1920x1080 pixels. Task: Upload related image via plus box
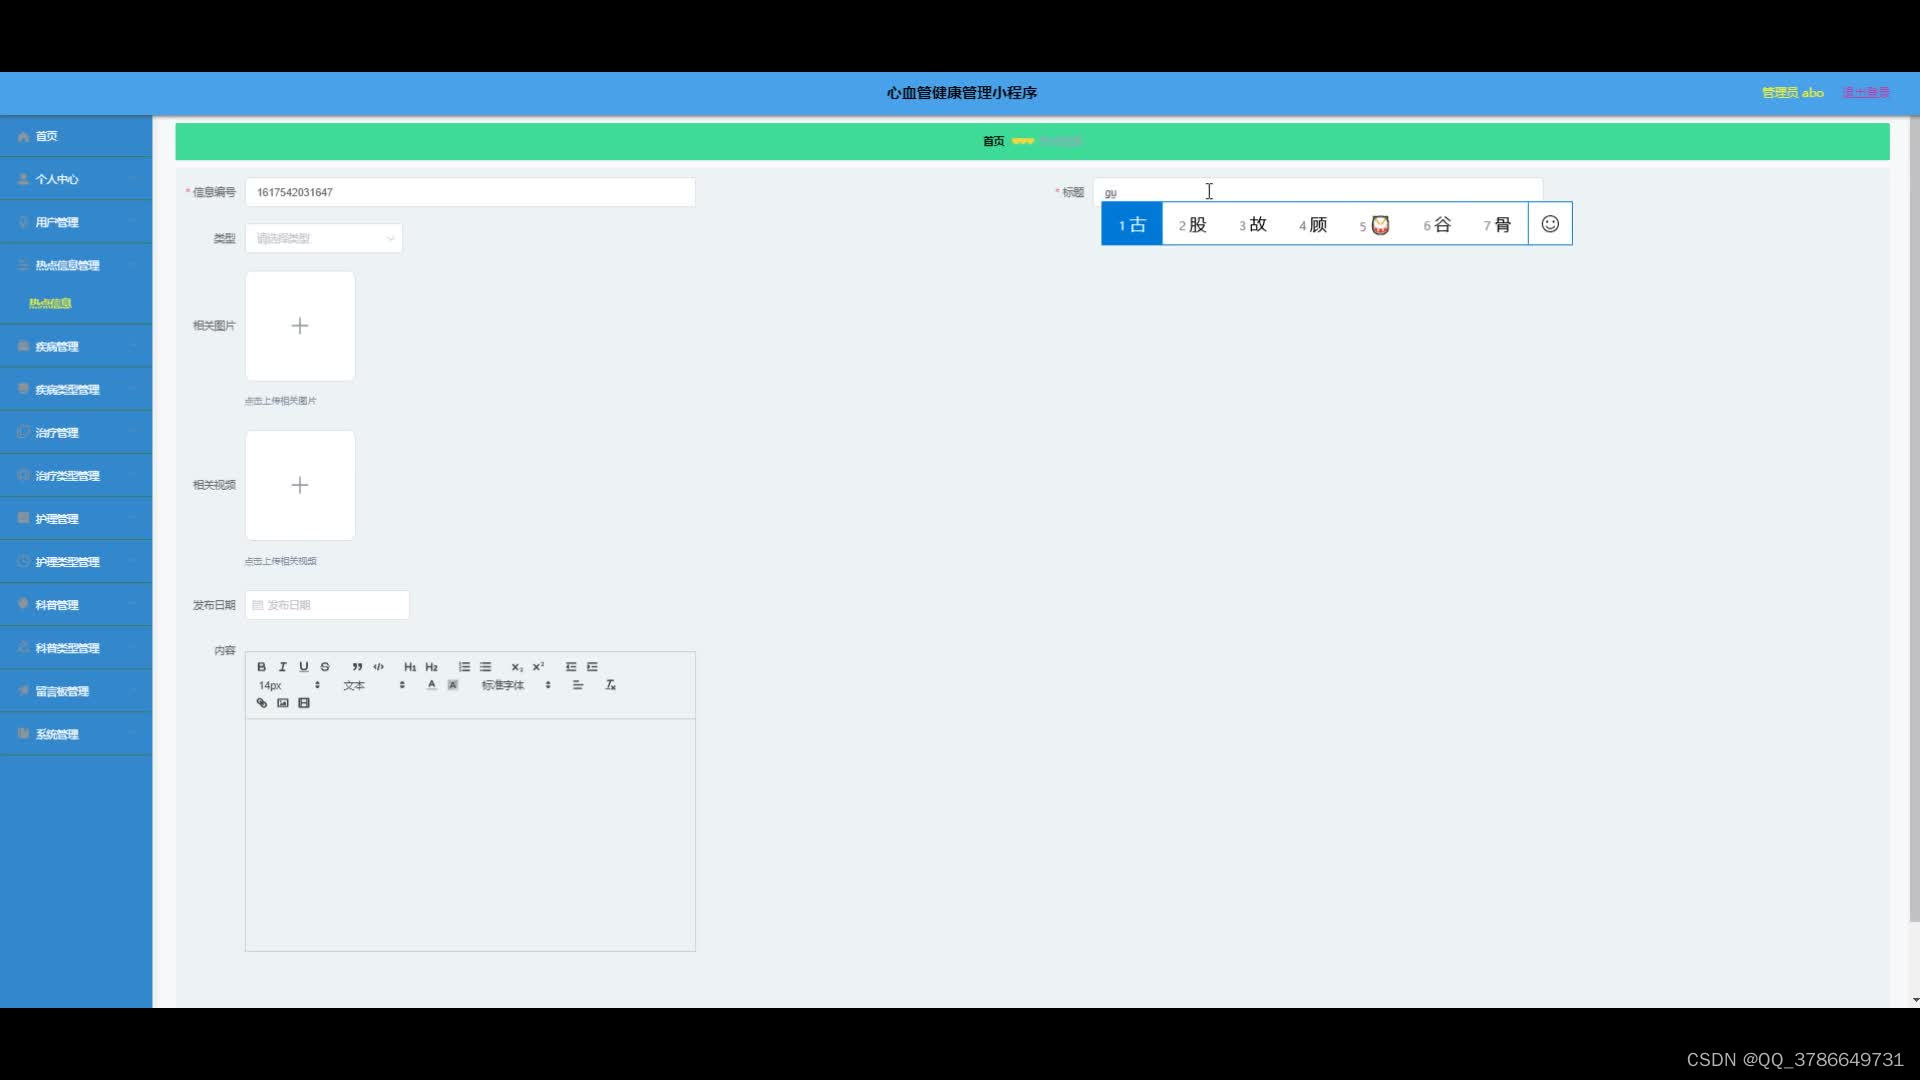pyautogui.click(x=300, y=326)
